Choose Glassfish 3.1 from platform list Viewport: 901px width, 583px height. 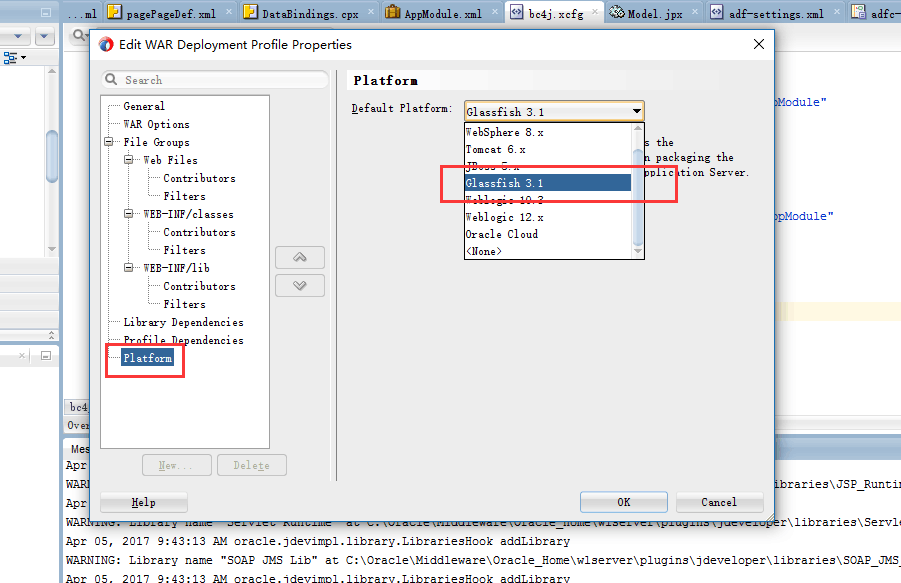point(548,183)
